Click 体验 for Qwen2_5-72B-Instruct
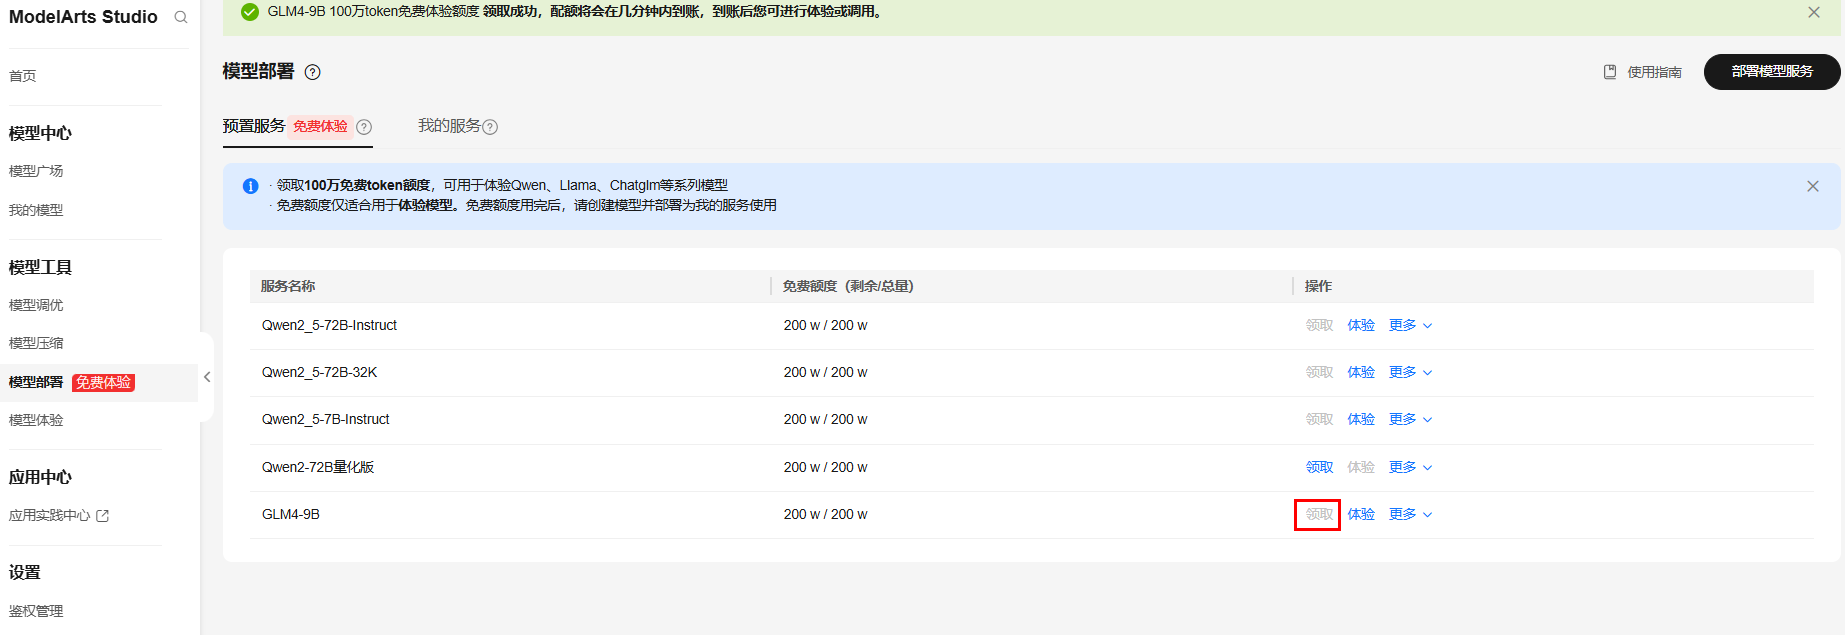1845x635 pixels. pos(1361,325)
